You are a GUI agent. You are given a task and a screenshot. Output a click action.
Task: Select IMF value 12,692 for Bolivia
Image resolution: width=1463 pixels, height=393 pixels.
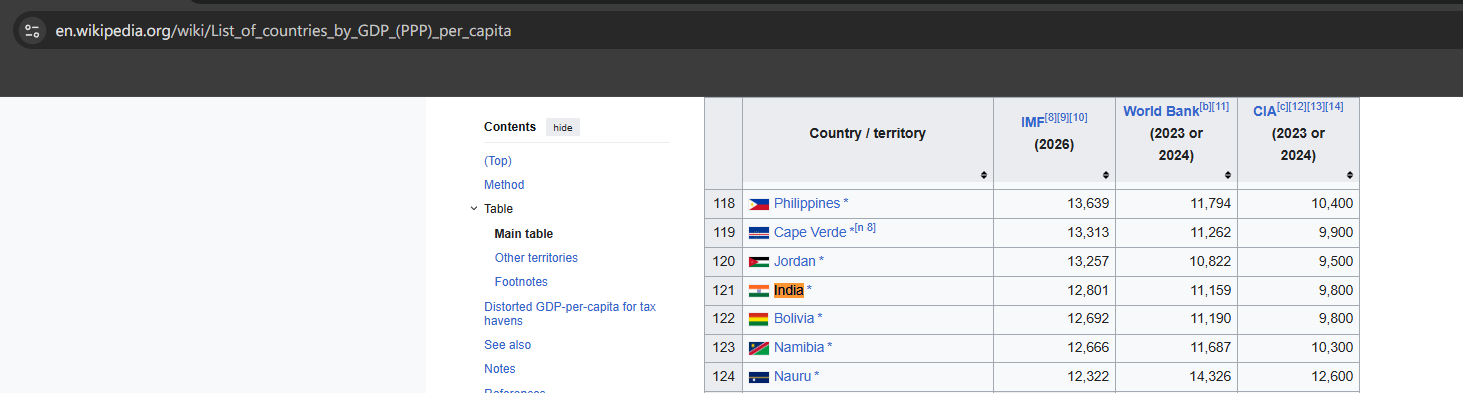pyautogui.click(x=1088, y=319)
